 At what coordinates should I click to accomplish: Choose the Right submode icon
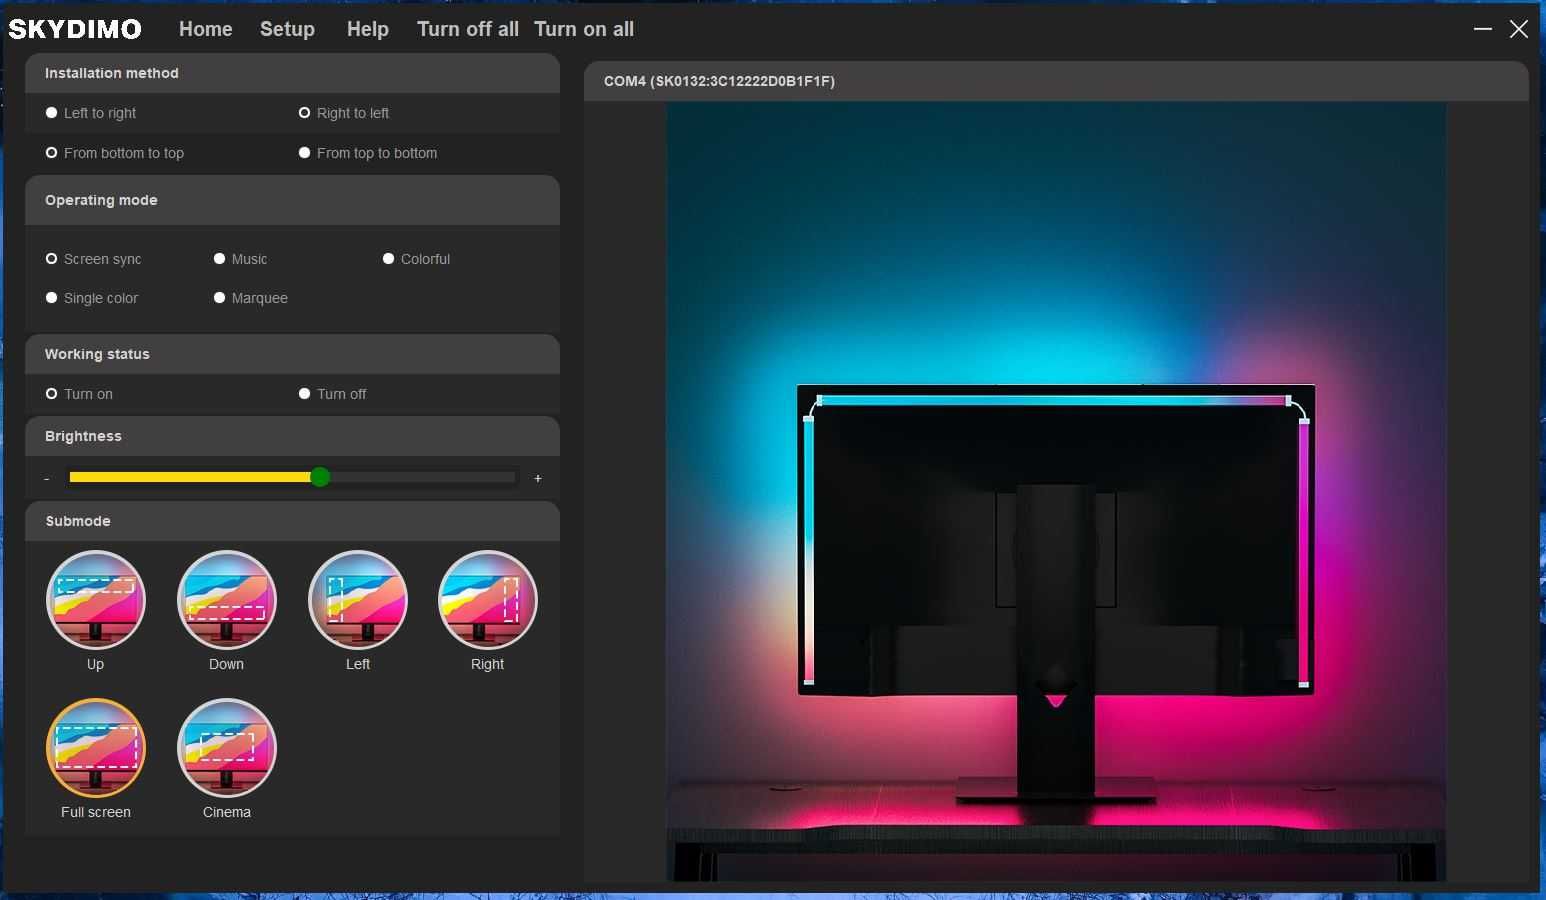coord(488,600)
